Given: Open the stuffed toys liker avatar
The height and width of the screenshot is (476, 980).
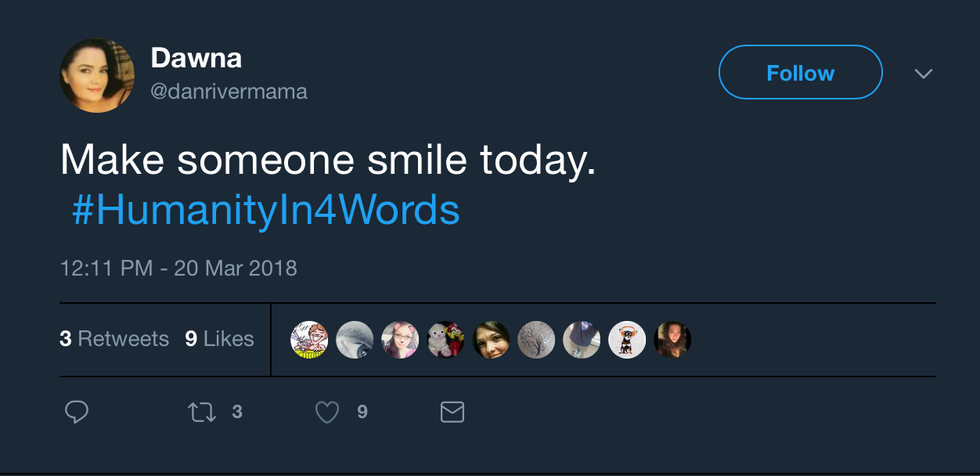Looking at the screenshot, I should [446, 340].
